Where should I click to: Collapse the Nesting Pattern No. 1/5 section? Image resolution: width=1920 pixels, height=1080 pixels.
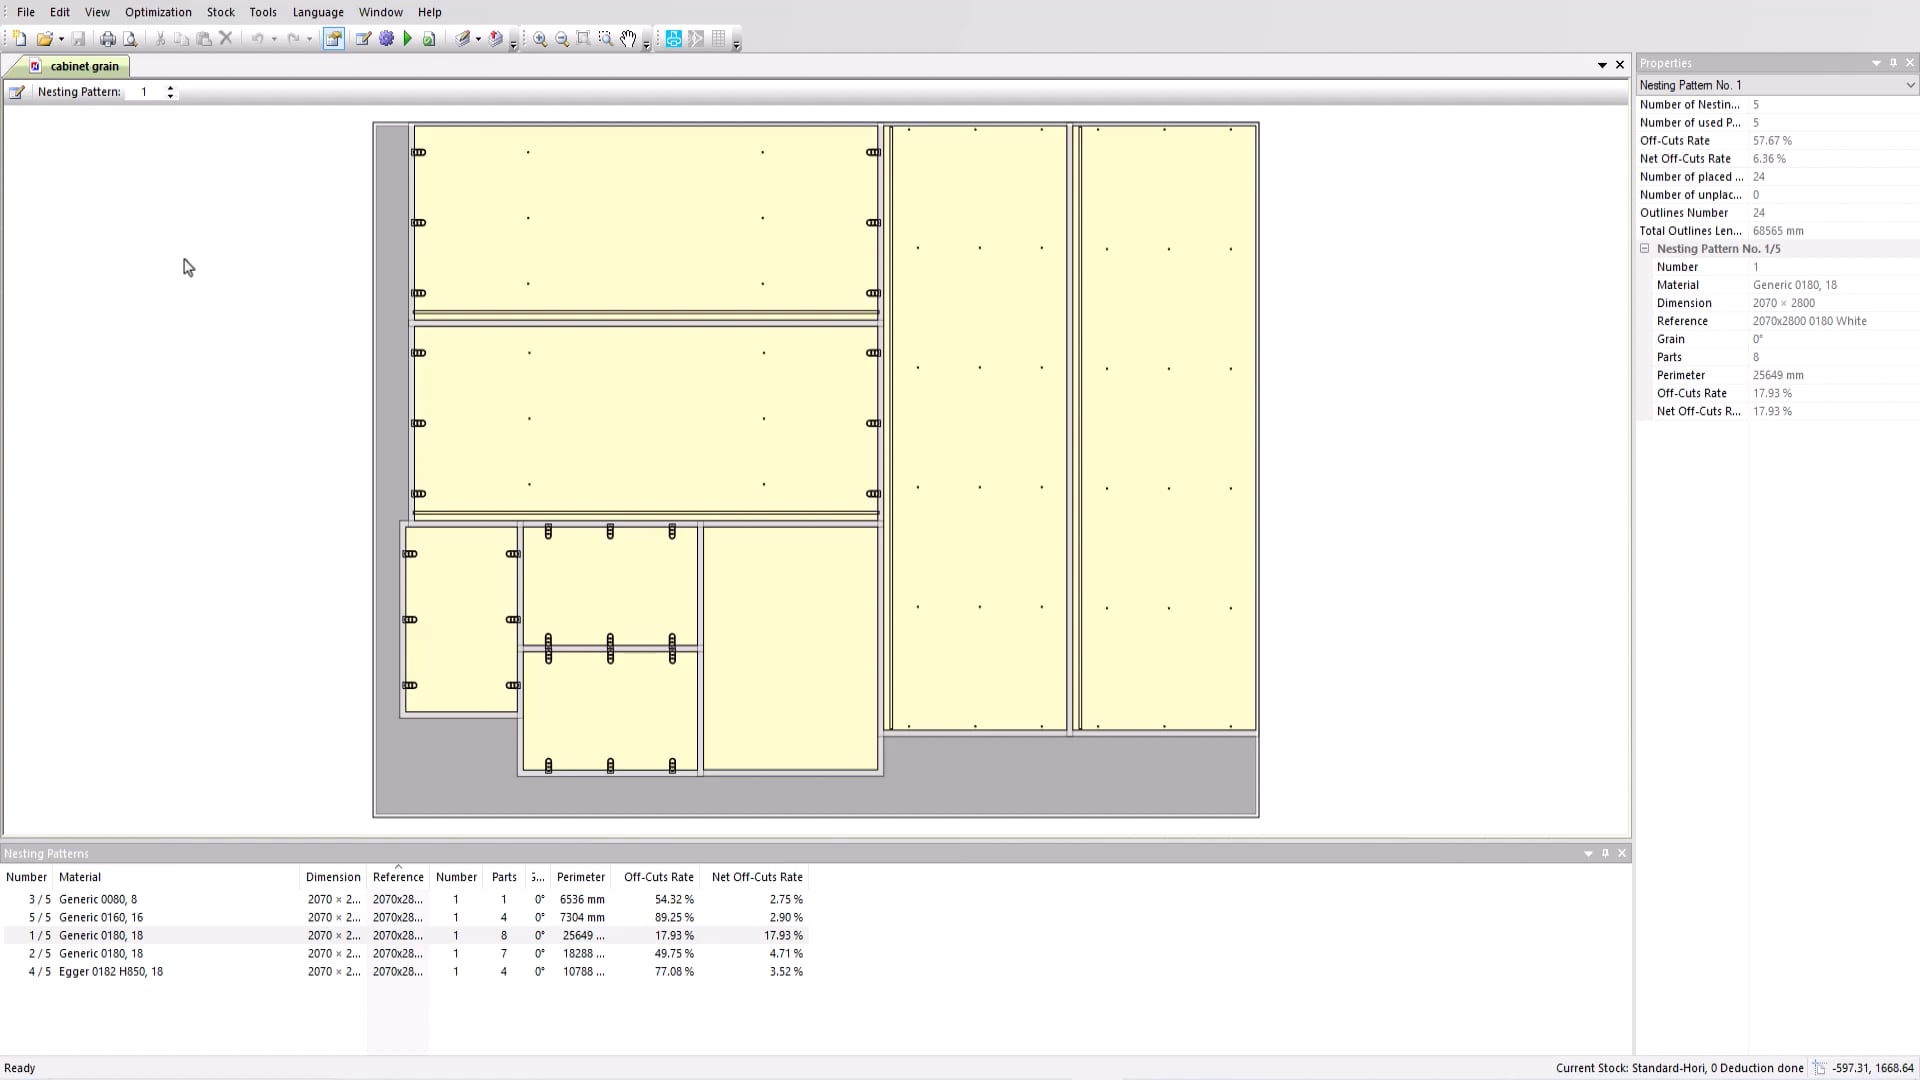tap(1643, 248)
